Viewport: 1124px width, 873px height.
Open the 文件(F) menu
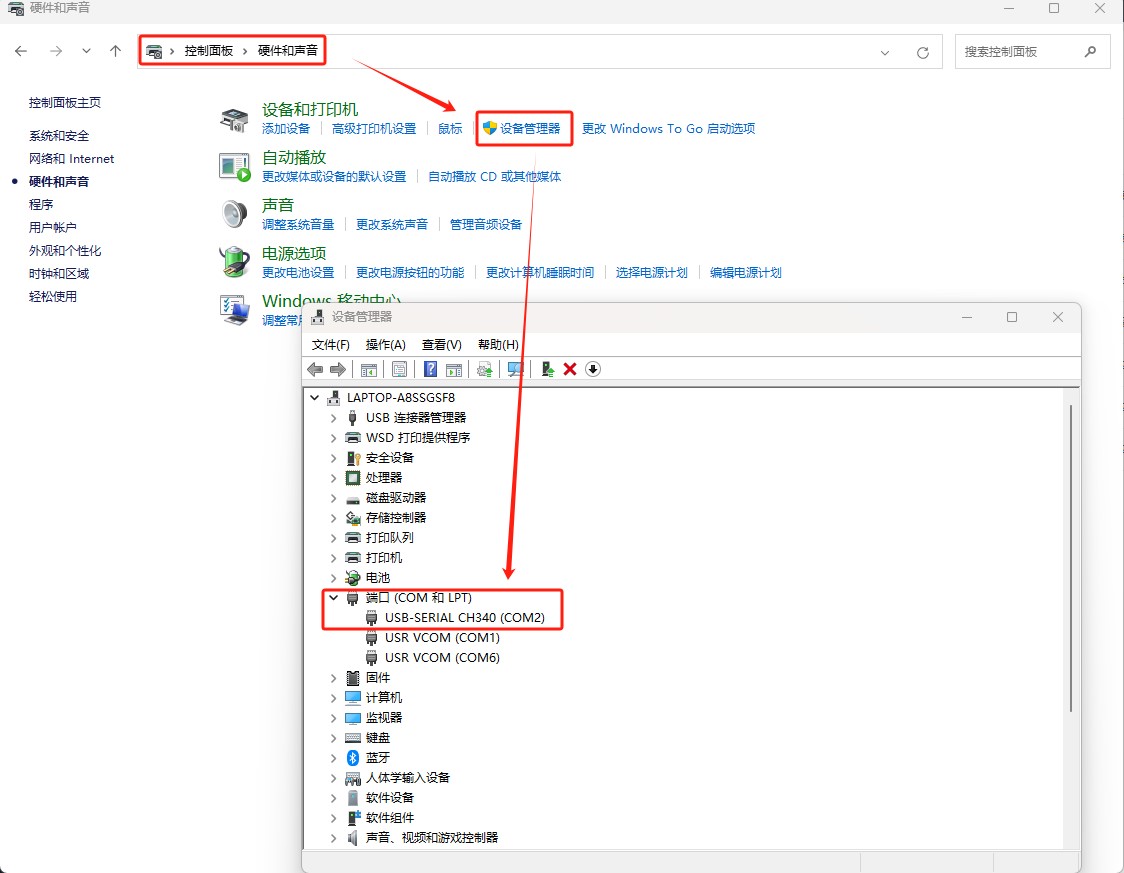pyautogui.click(x=330, y=345)
